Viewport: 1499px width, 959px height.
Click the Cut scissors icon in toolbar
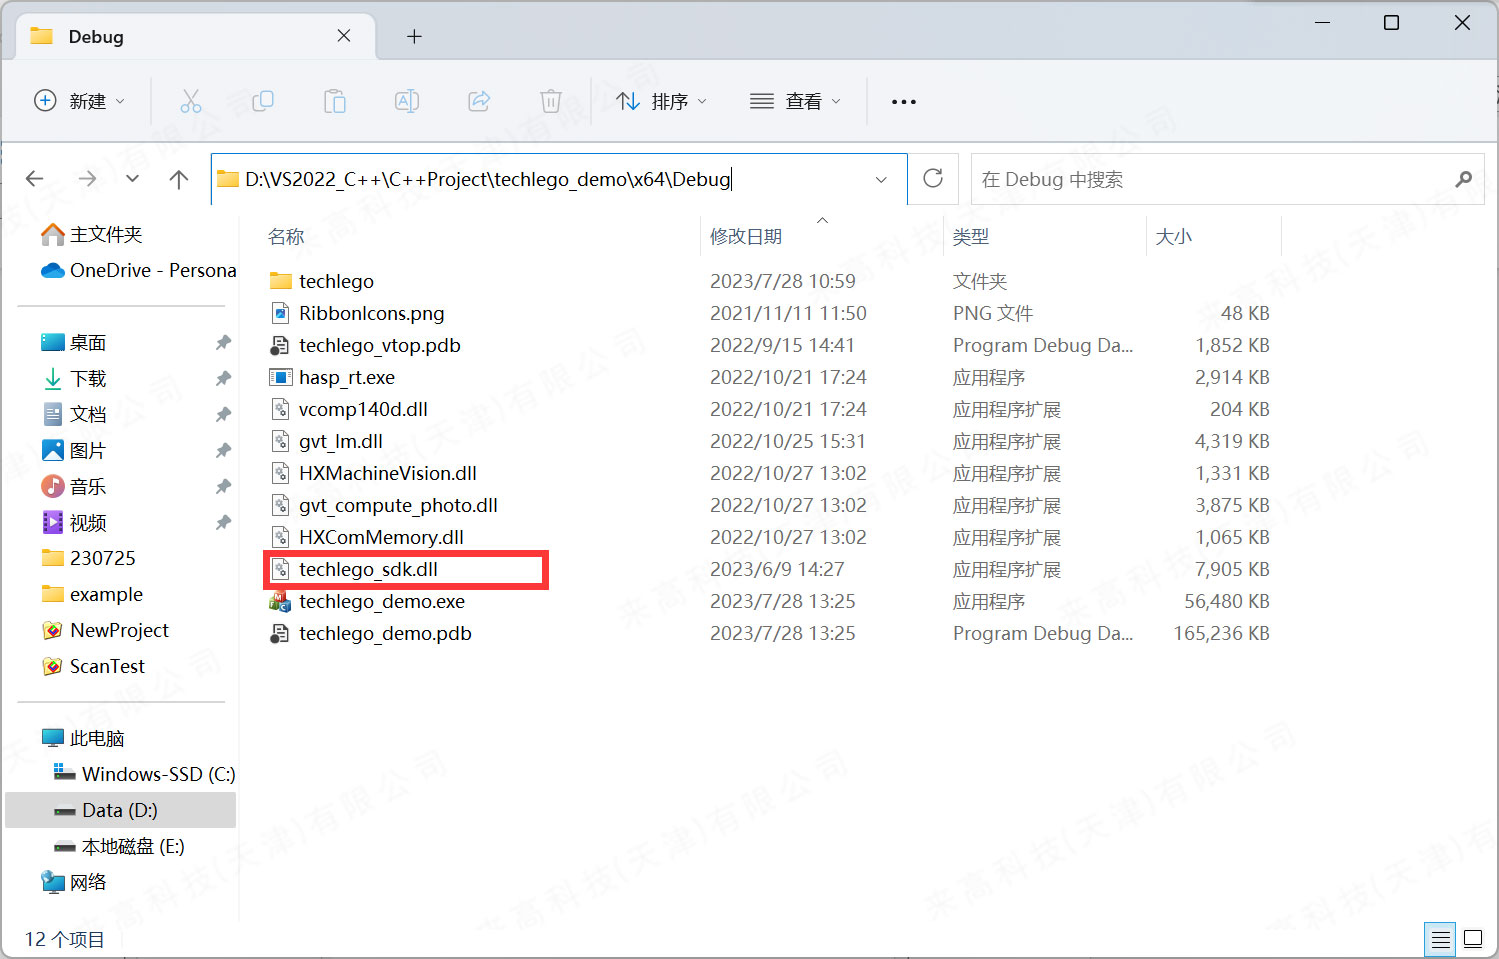pyautogui.click(x=190, y=101)
